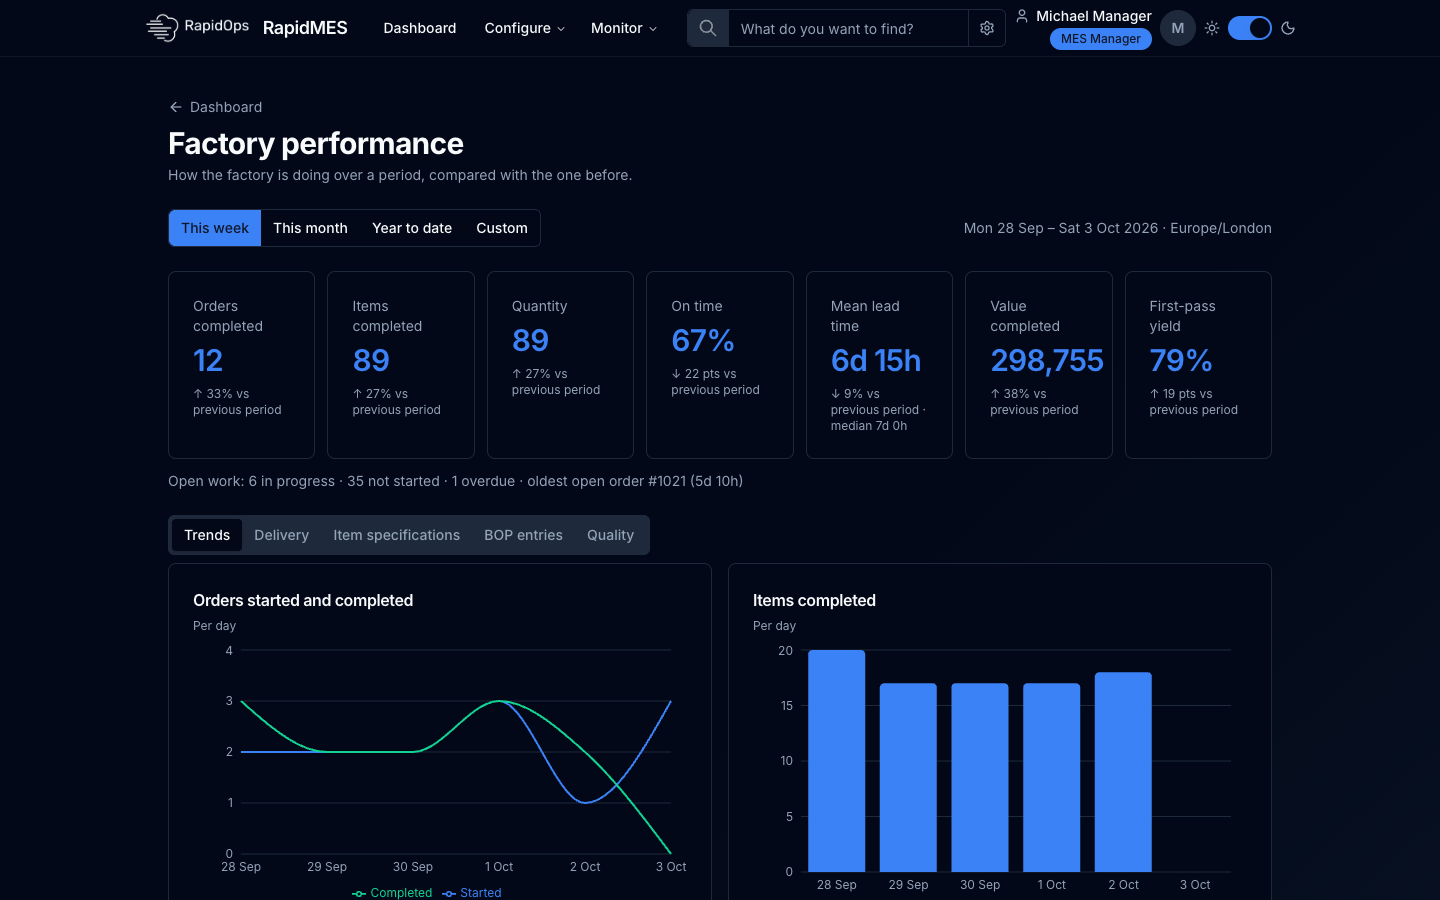Click the RapidOps logo icon

(162, 28)
